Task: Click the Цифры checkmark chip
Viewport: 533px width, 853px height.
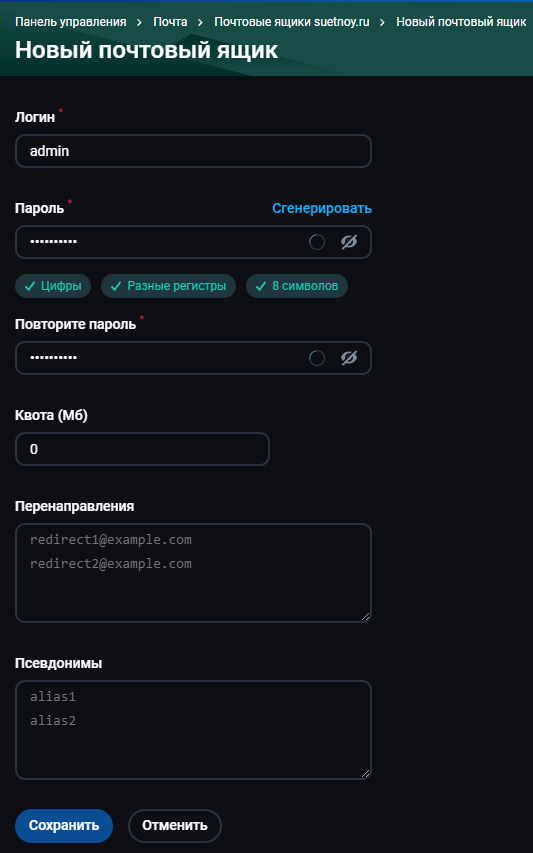Action: (x=53, y=286)
